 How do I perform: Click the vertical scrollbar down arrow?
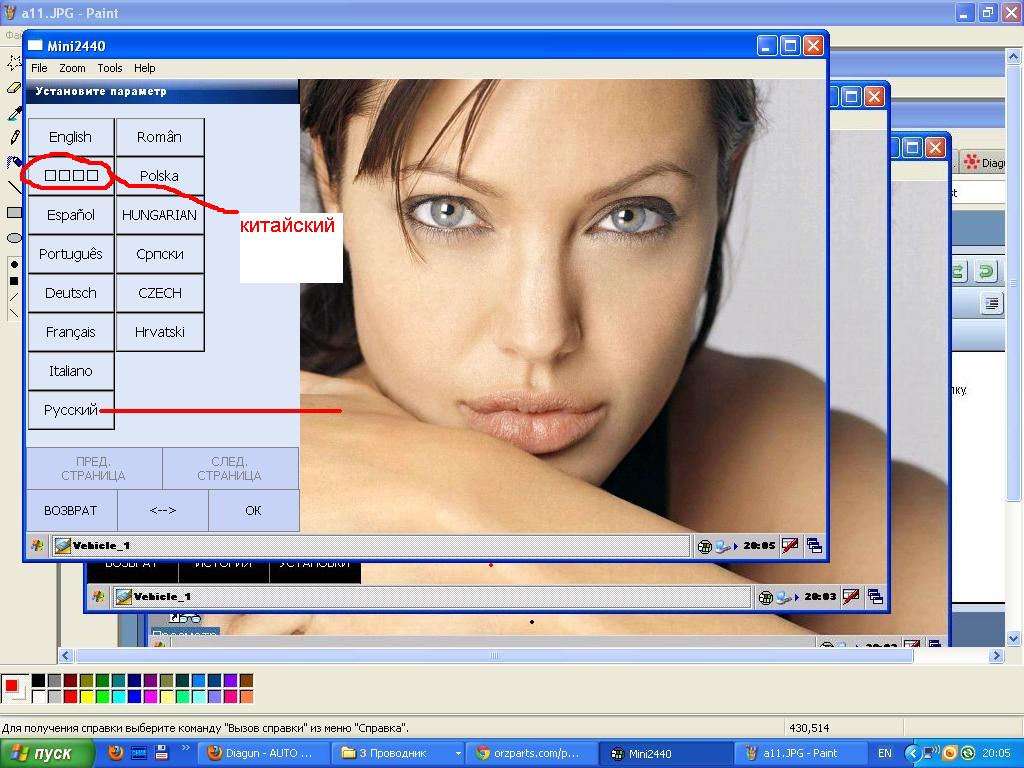tap(1014, 638)
